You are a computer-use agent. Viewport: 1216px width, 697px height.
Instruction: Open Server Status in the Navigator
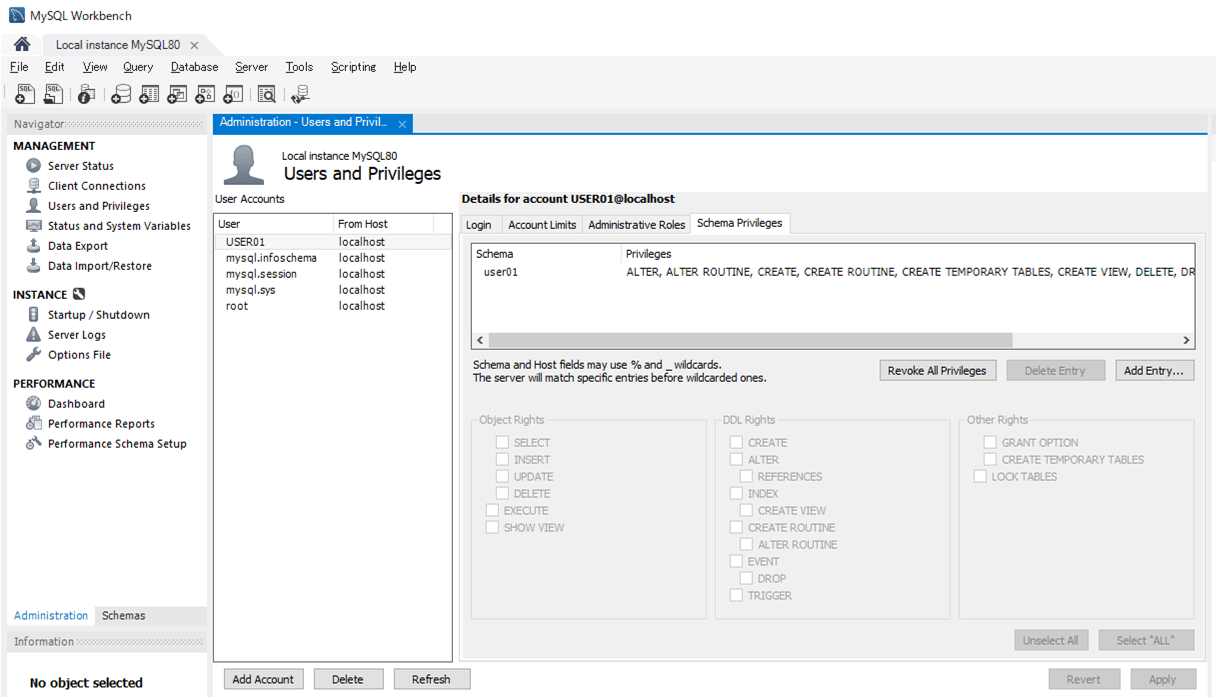(x=80, y=166)
